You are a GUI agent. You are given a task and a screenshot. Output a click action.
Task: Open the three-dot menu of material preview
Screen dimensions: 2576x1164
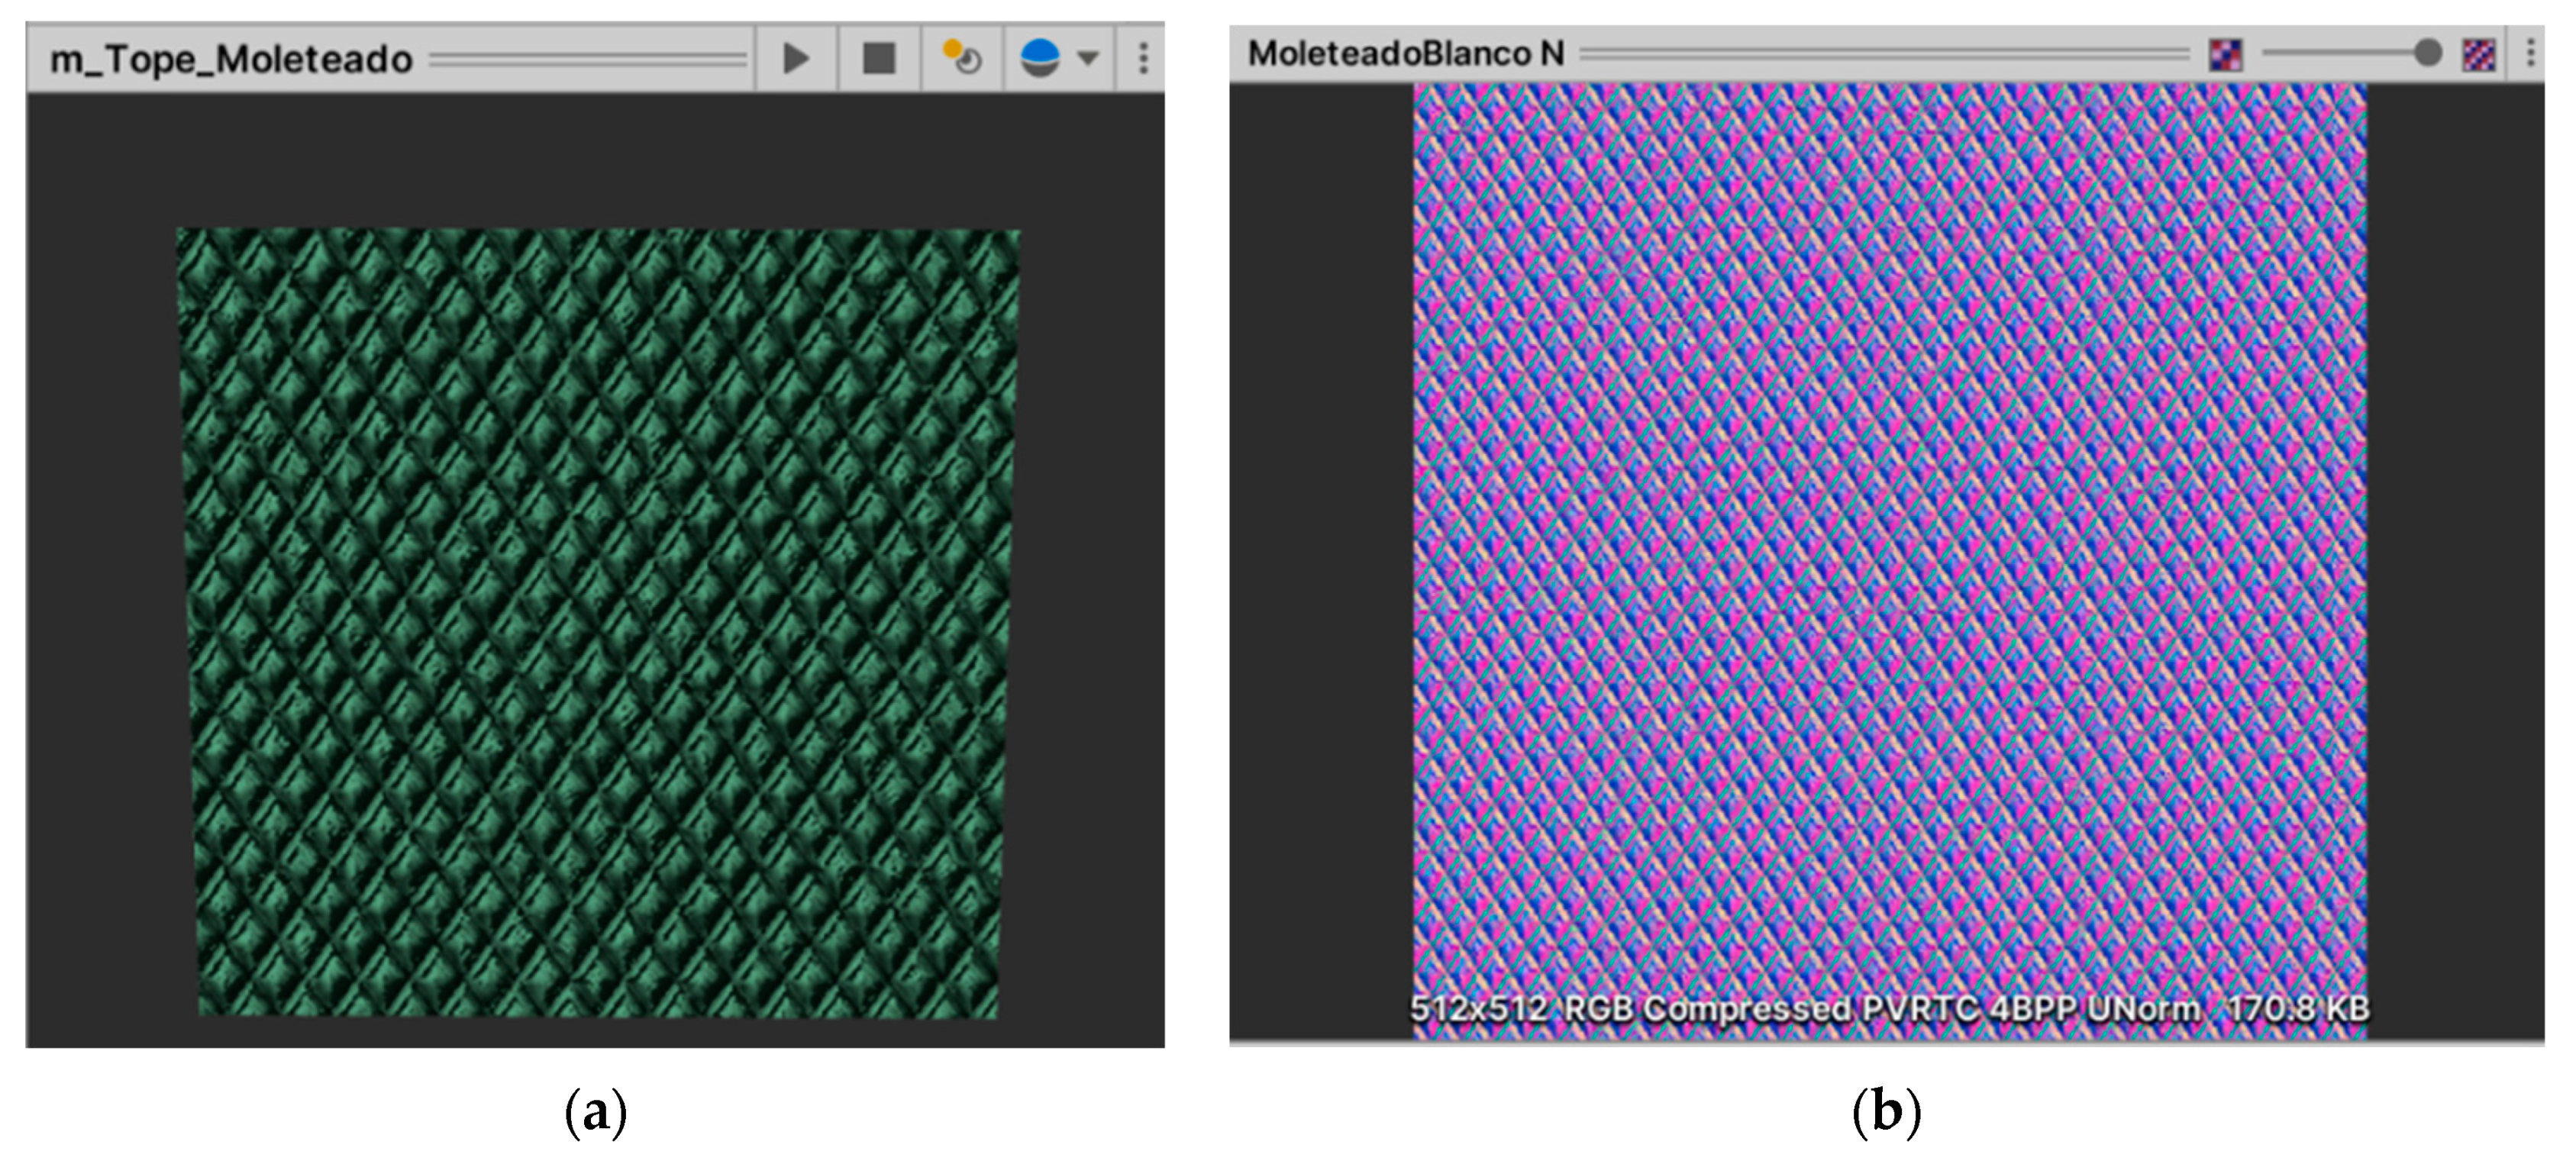coord(1143,59)
